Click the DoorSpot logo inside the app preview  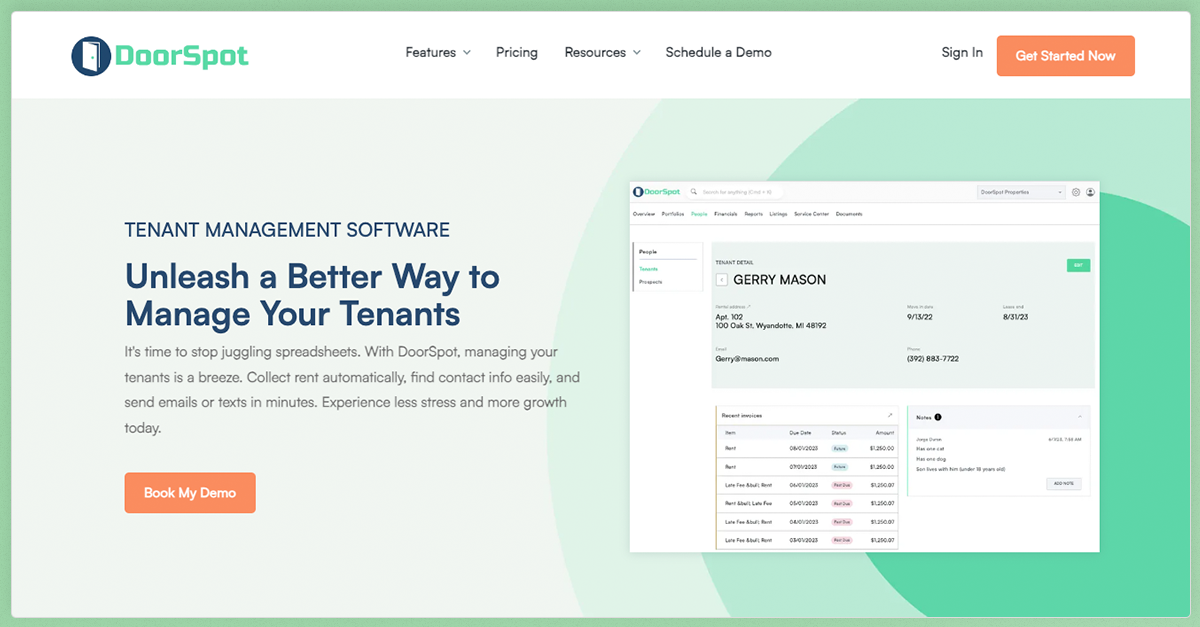655,192
